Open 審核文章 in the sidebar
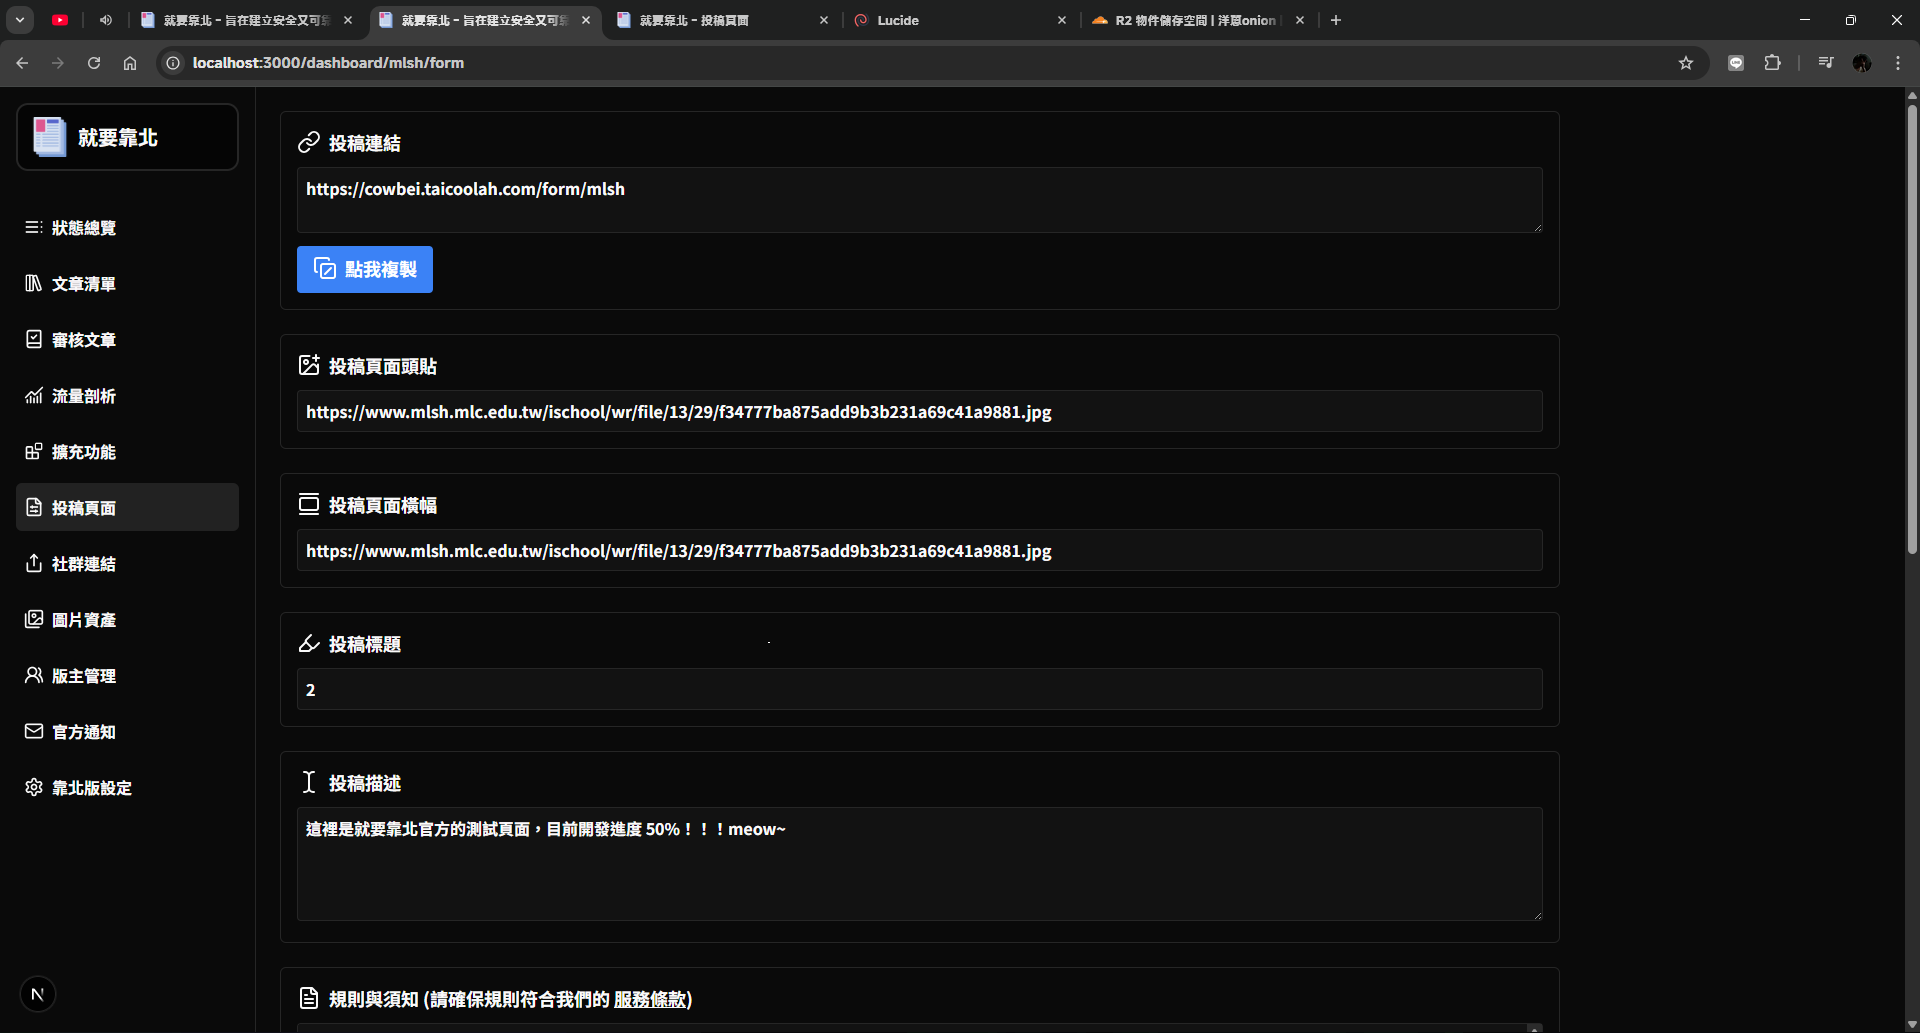 click(127, 340)
